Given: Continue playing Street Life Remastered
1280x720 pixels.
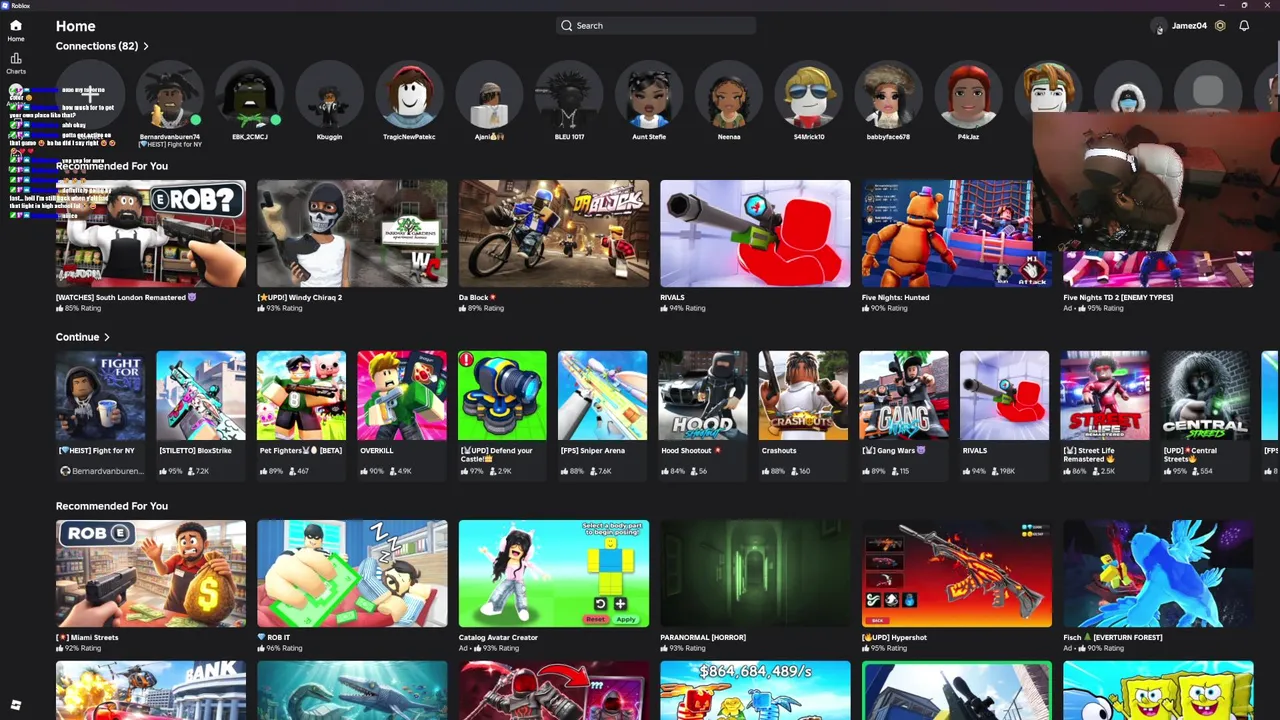Looking at the screenshot, I should (x=1105, y=395).
